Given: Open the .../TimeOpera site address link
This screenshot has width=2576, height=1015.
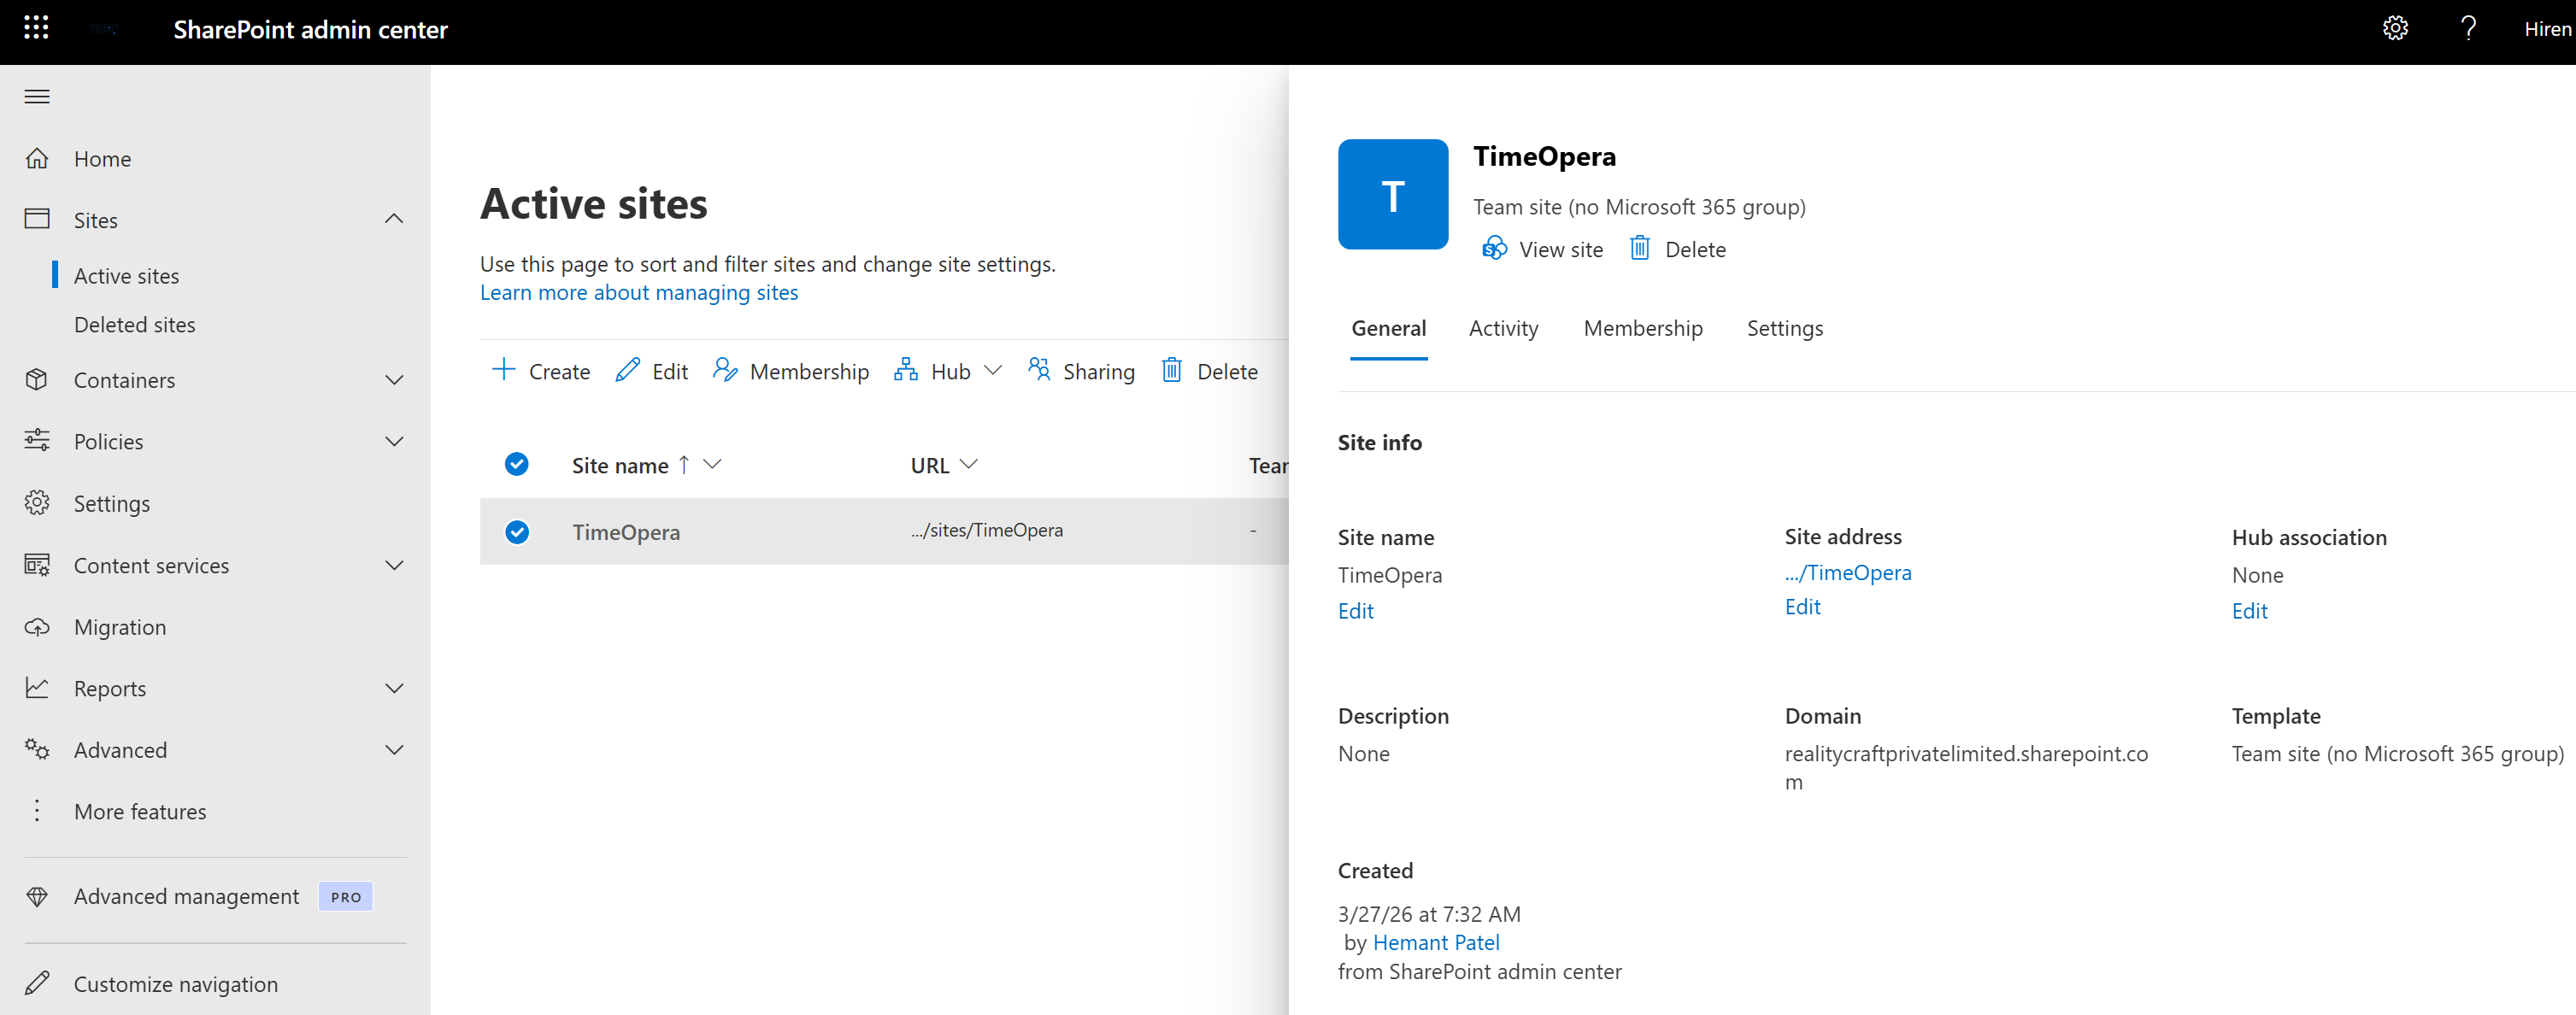Looking at the screenshot, I should [1848, 573].
